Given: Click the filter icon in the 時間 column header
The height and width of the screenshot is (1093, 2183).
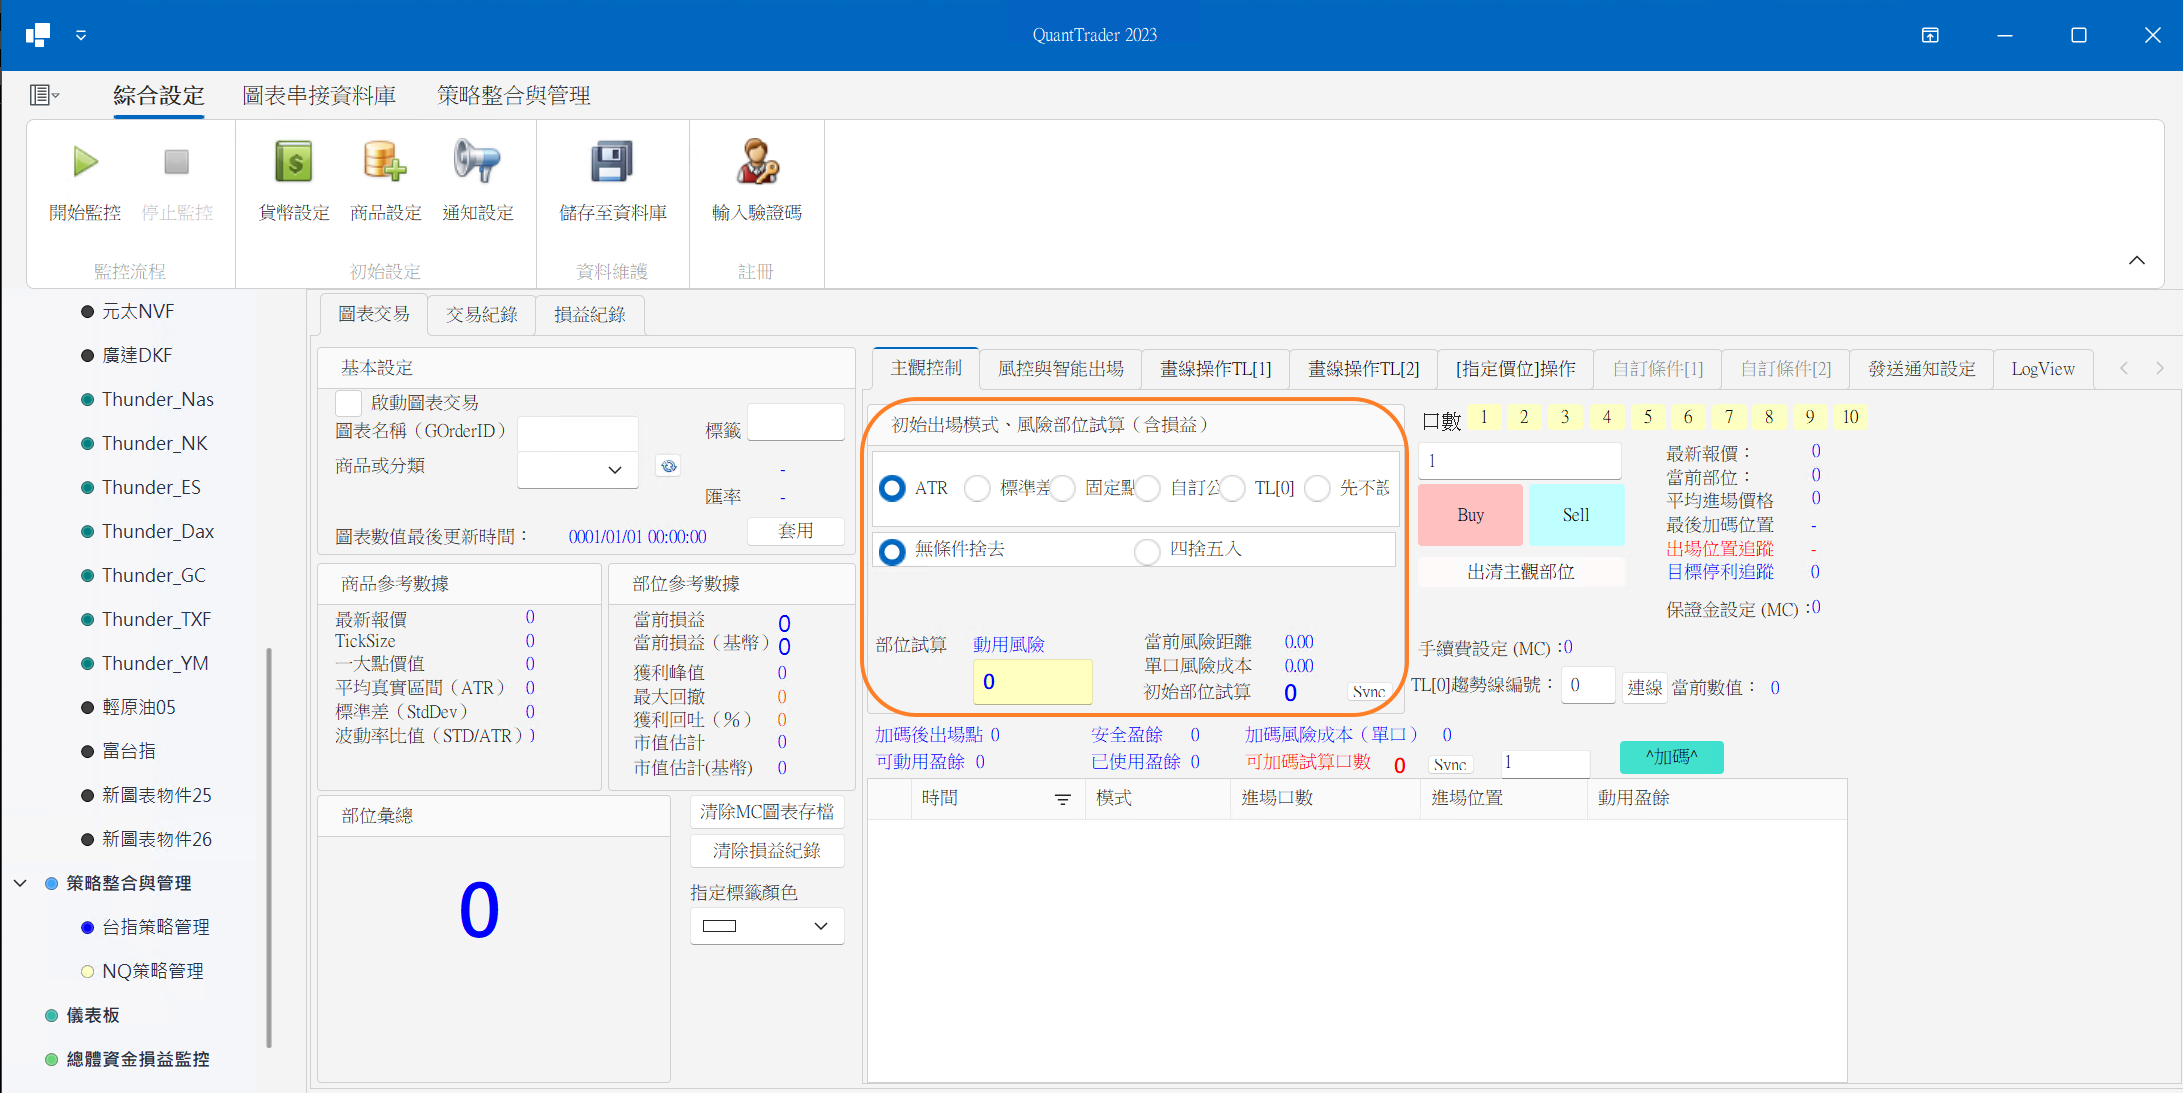Looking at the screenshot, I should click(x=1062, y=799).
